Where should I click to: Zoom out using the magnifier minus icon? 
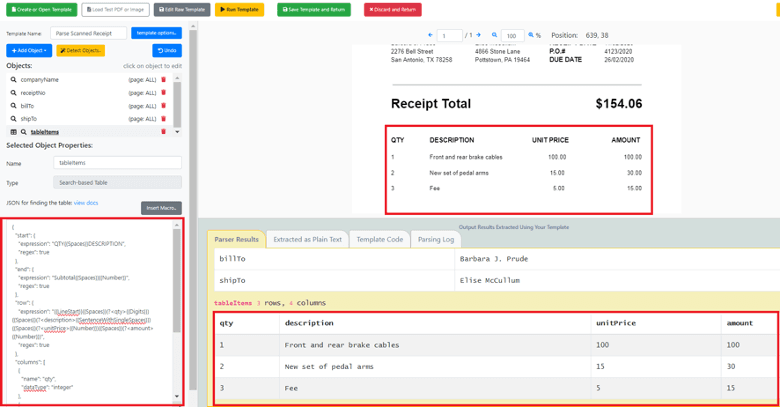pyautogui.click(x=494, y=35)
